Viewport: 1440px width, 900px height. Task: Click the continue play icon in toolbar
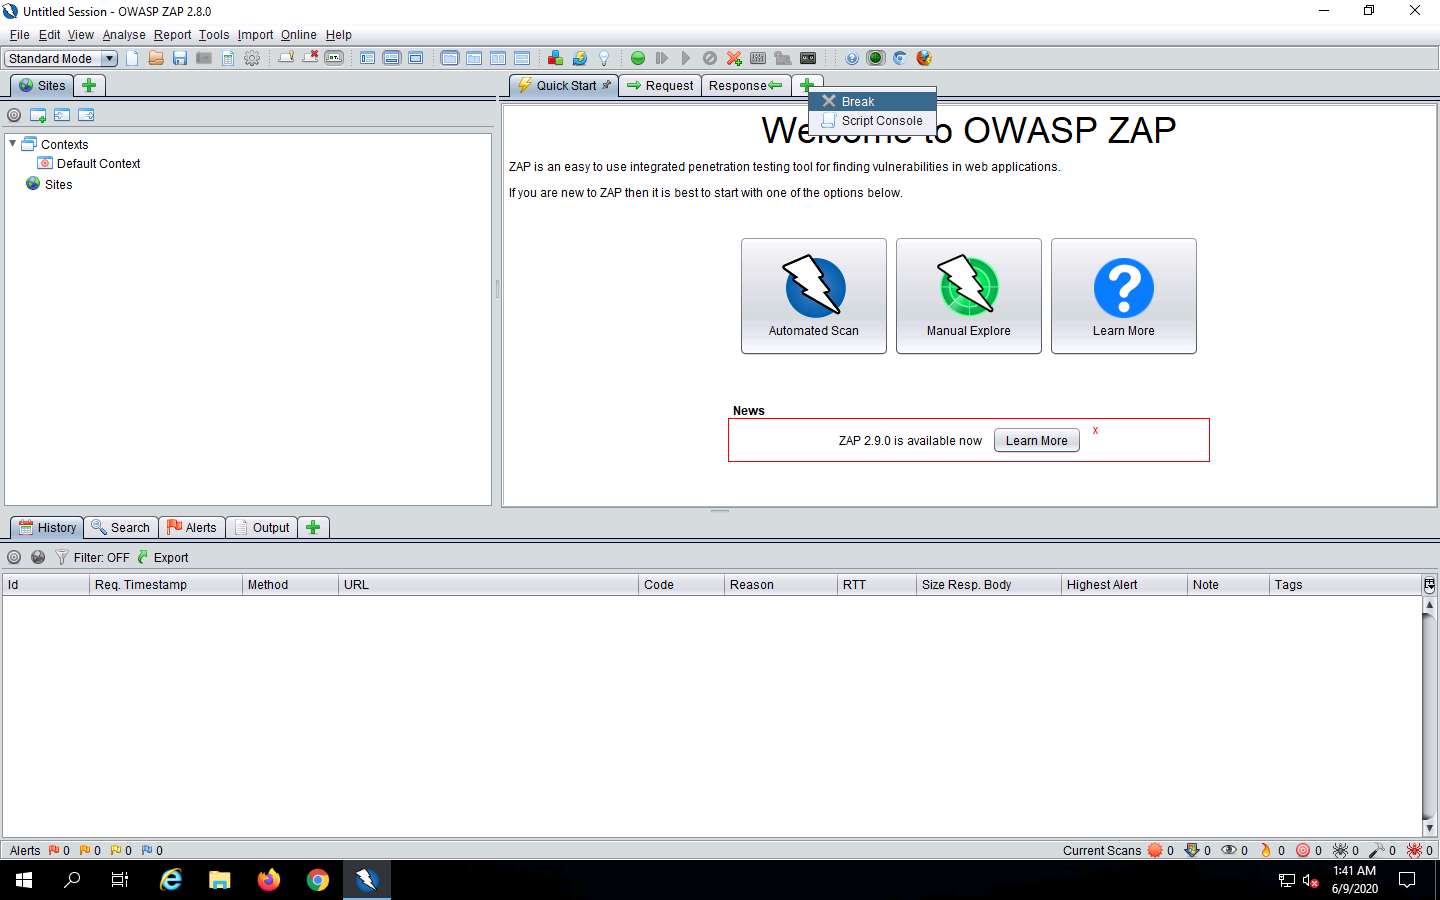686,58
